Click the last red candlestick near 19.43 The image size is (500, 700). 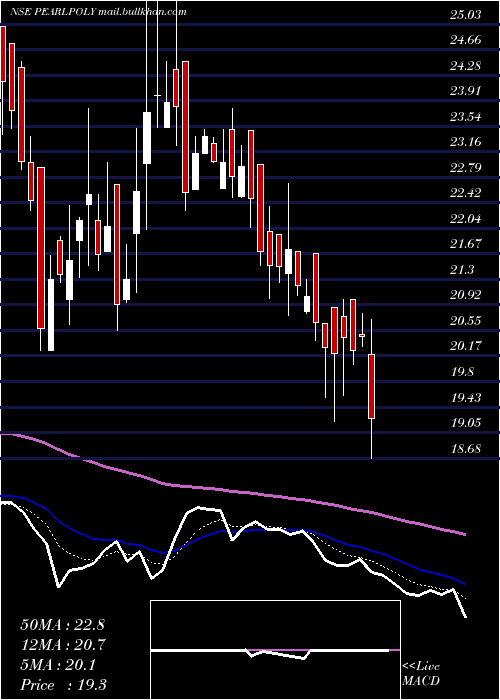point(371,387)
